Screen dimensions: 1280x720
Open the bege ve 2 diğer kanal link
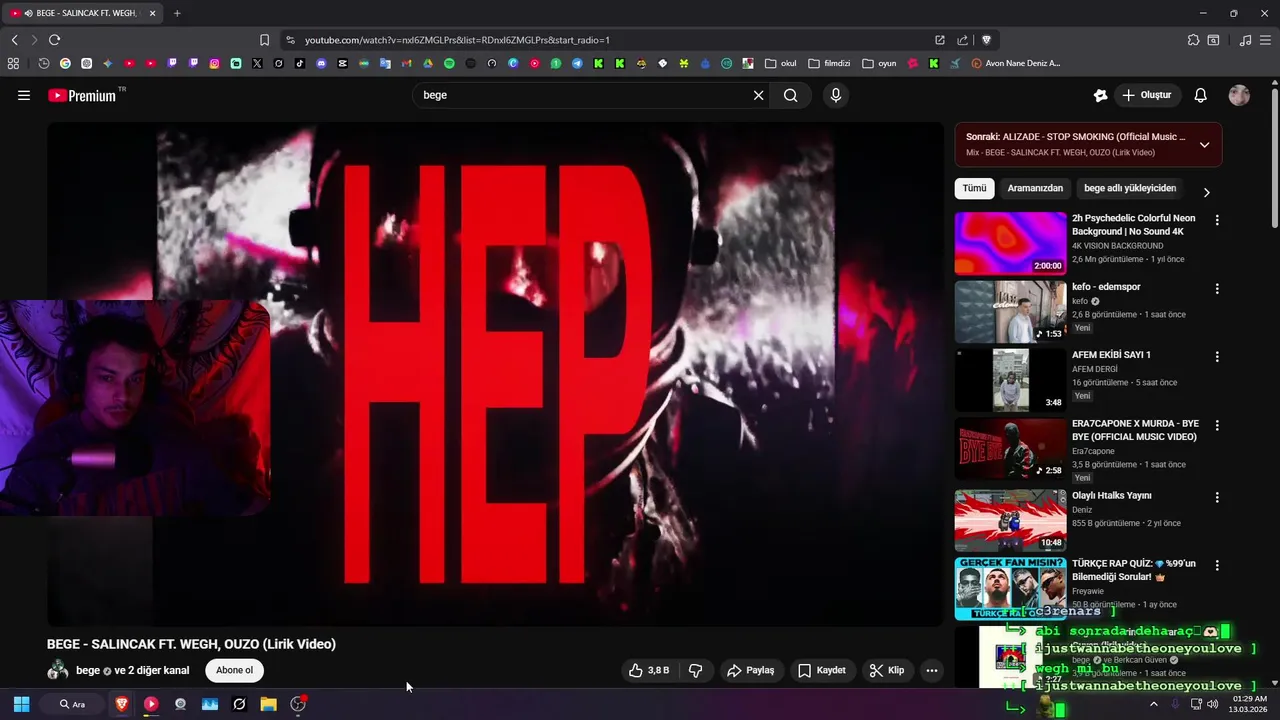pyautogui.click(x=132, y=670)
